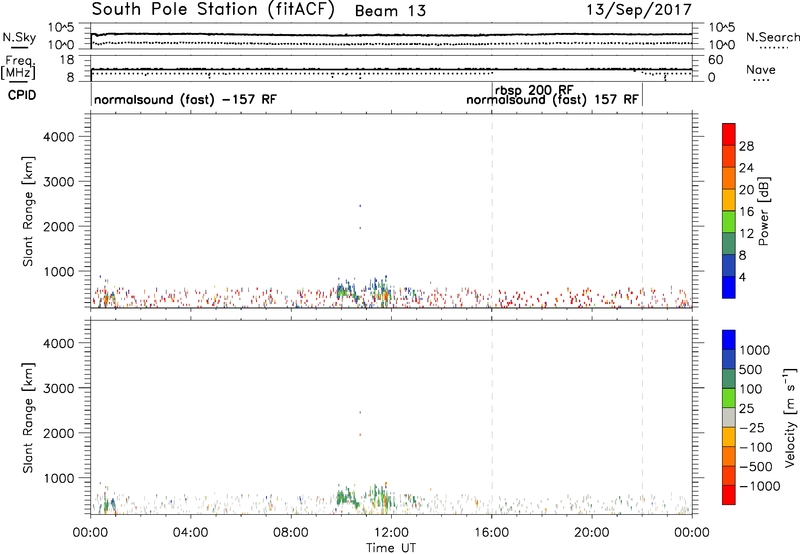Click the isolated echo near 2450 km in the power panel
Viewport: 800px width, 554px height.
pyautogui.click(x=360, y=206)
